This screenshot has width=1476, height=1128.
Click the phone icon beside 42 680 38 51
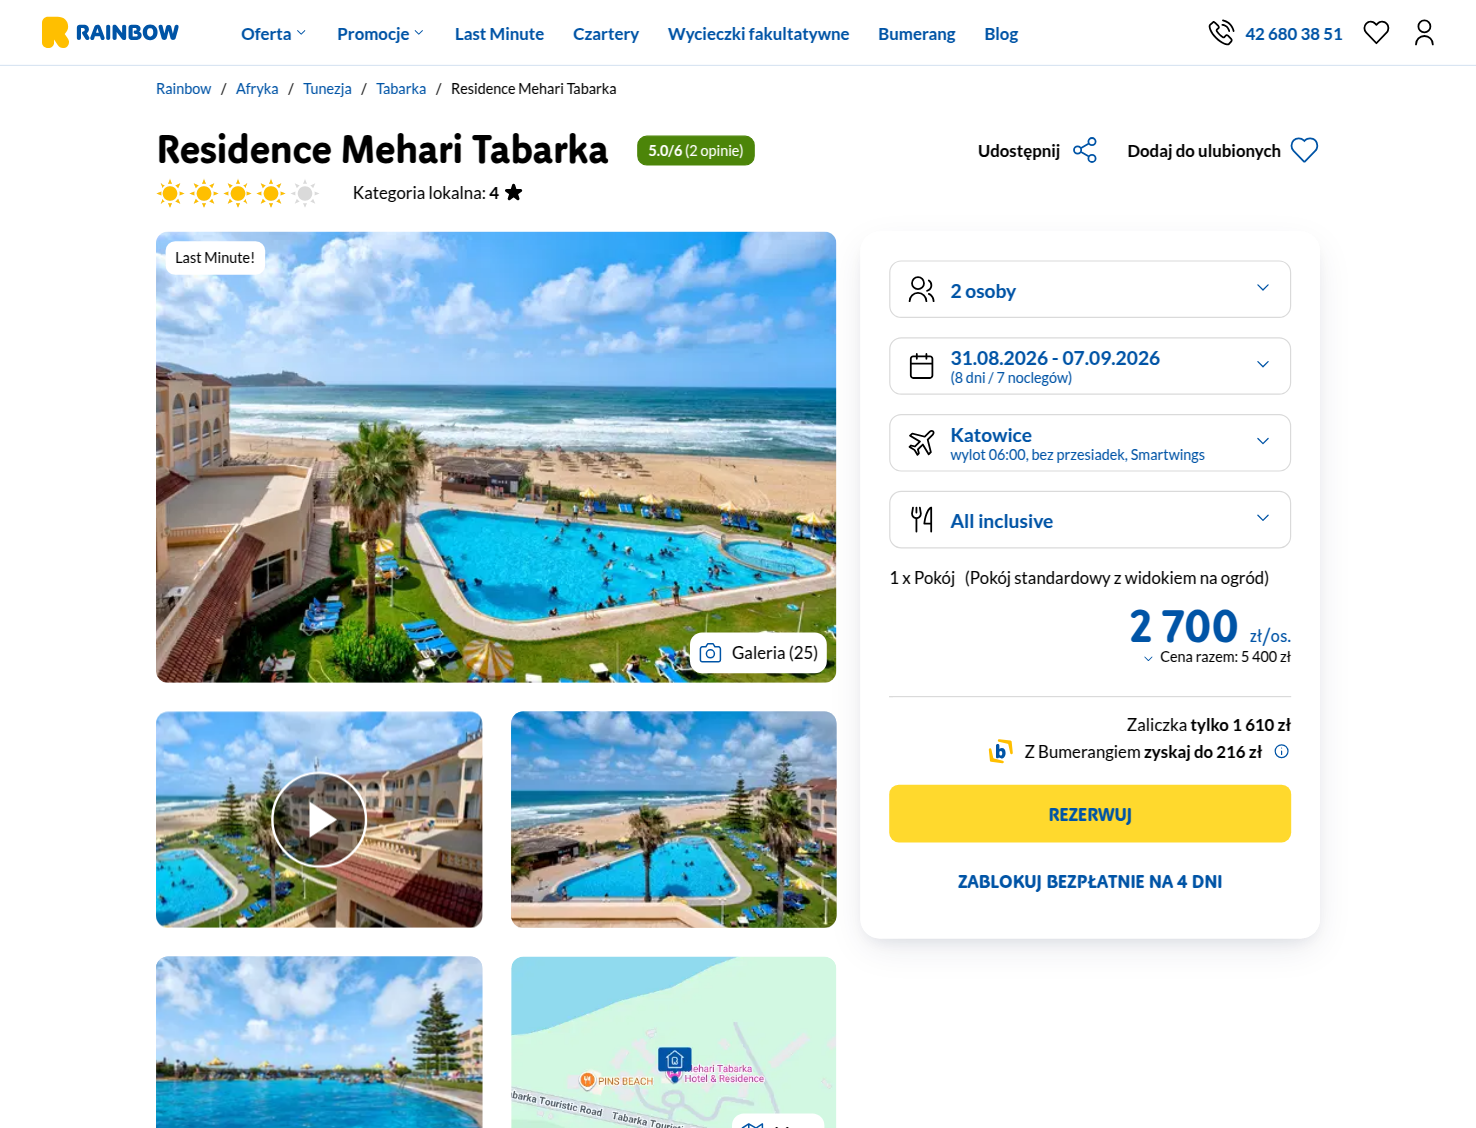coord(1221,33)
